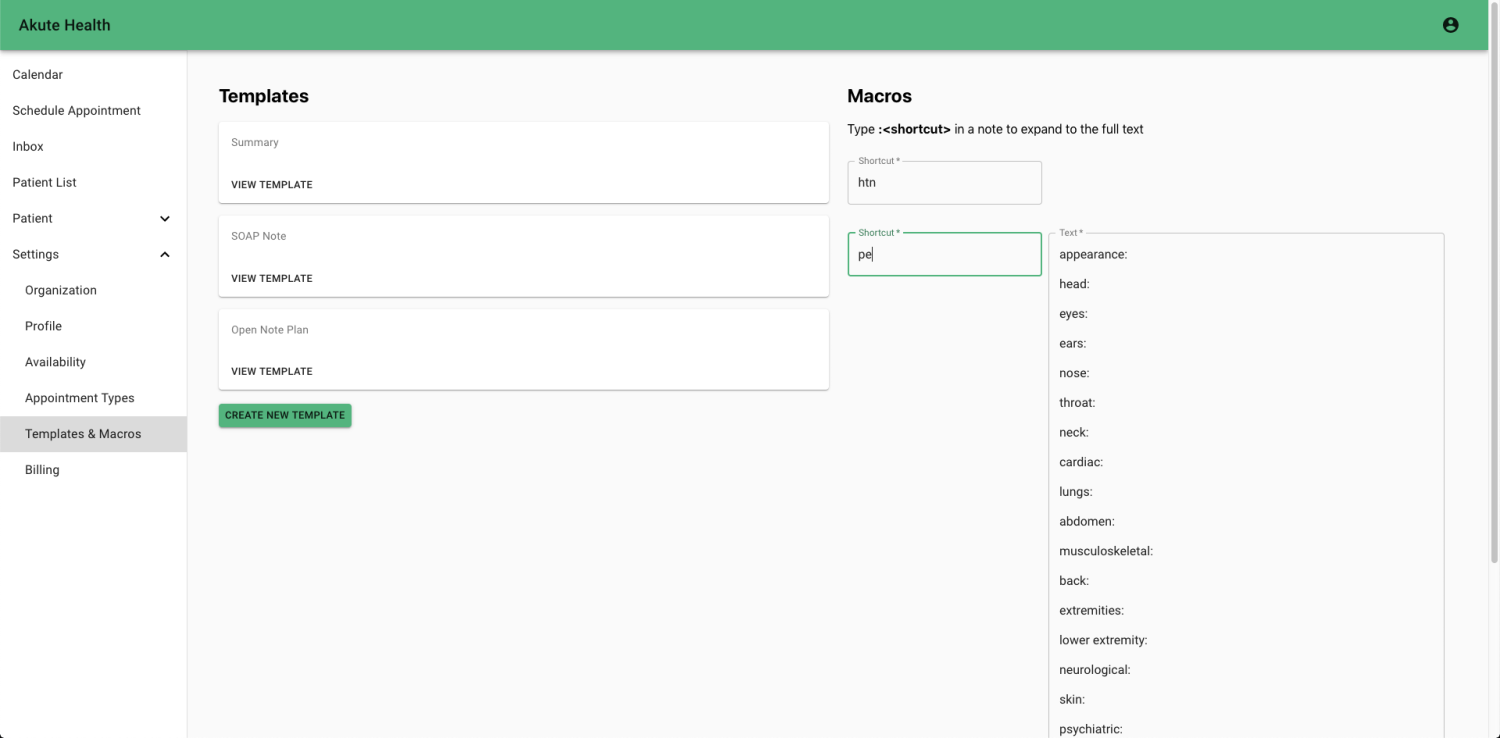Click Create New Template button
1500x738 pixels.
tap(285, 415)
